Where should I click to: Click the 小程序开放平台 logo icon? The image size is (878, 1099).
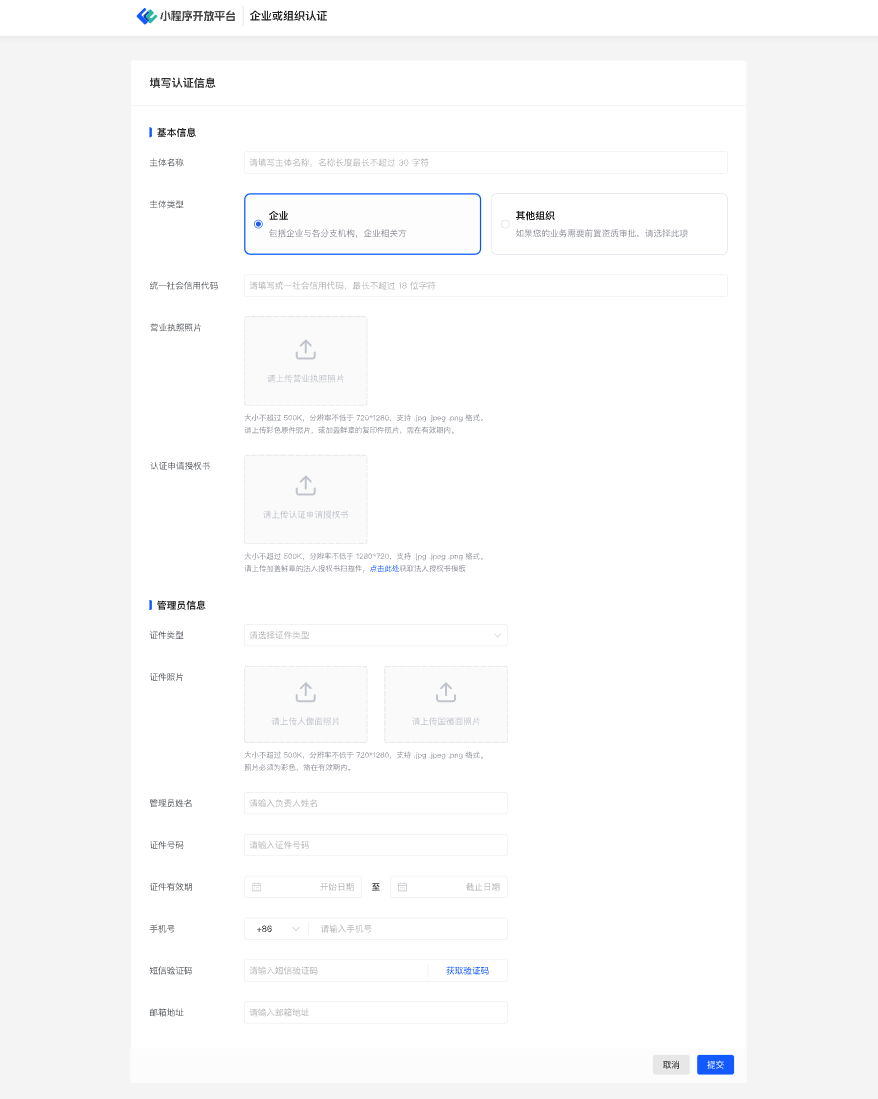click(146, 16)
